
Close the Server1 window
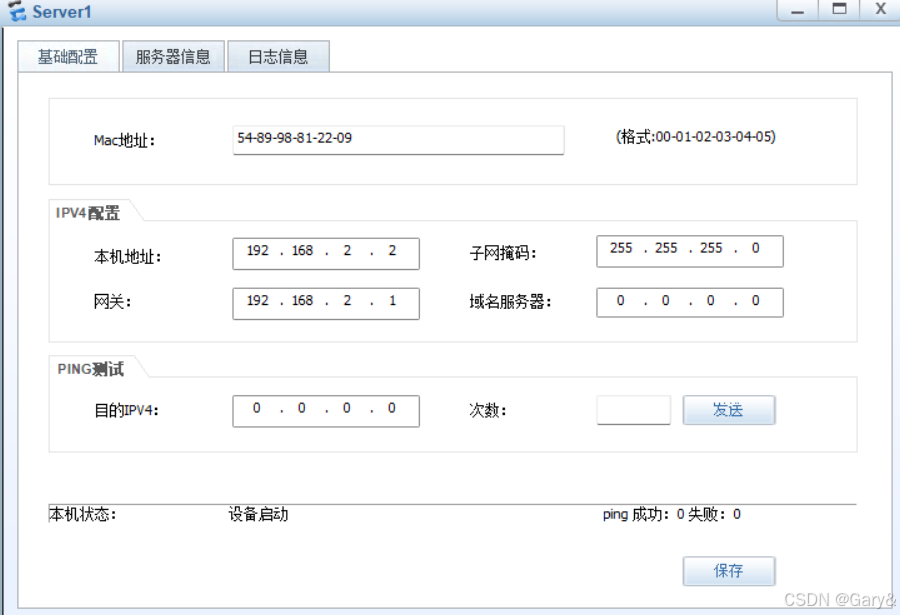coord(880,10)
